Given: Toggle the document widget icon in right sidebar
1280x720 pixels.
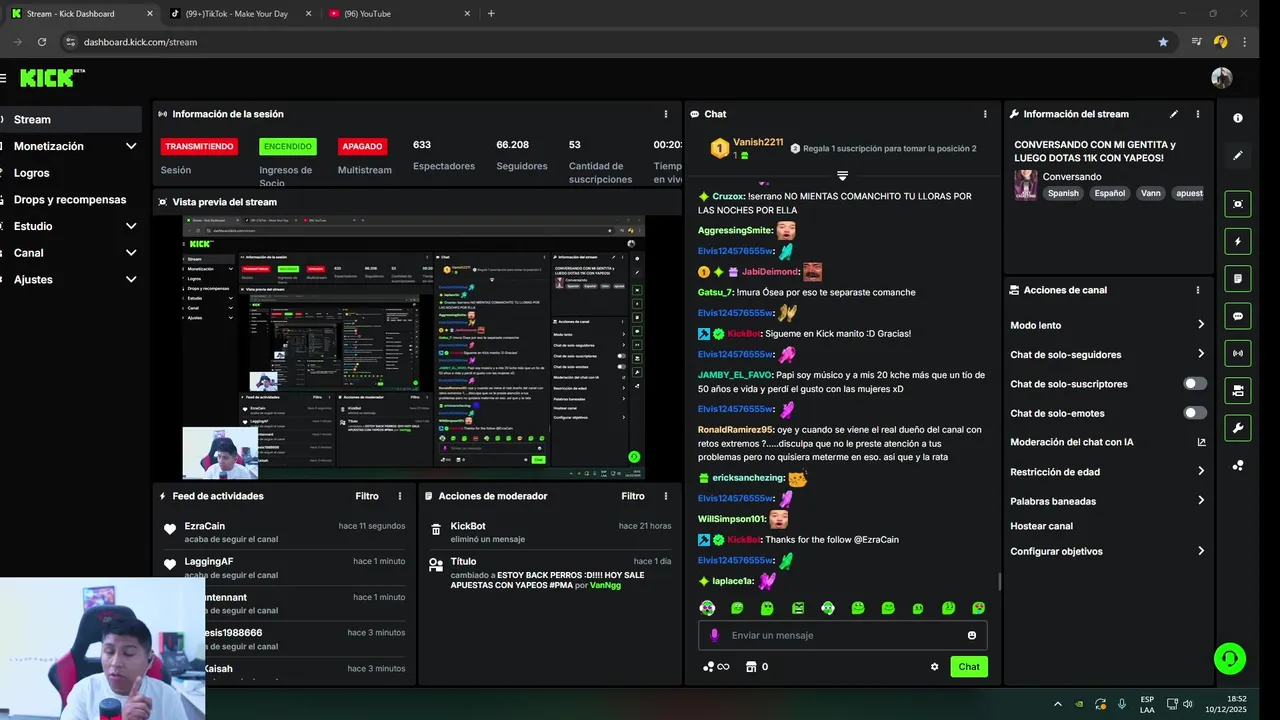Looking at the screenshot, I should (x=1238, y=278).
